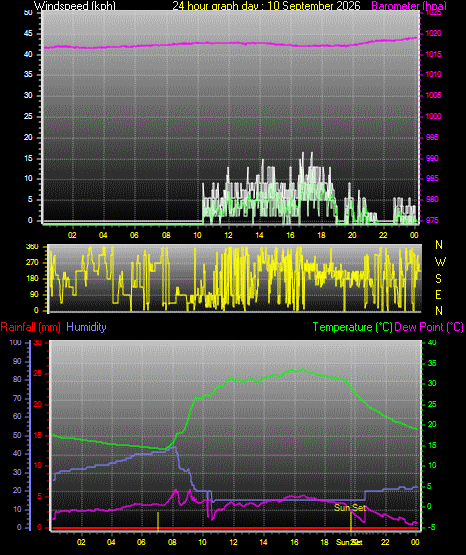Click the 'W' compass direction label
The height and width of the screenshot is (555, 466).
click(x=440, y=262)
